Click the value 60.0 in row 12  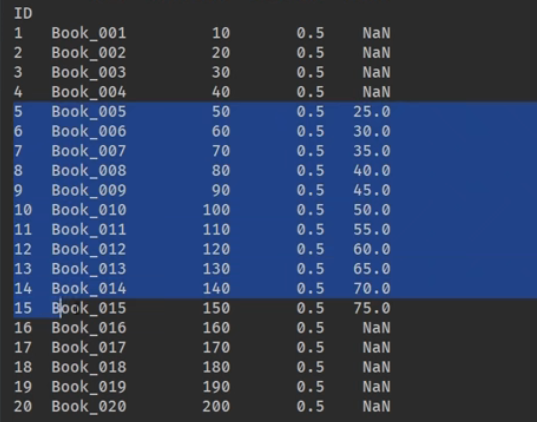point(372,249)
